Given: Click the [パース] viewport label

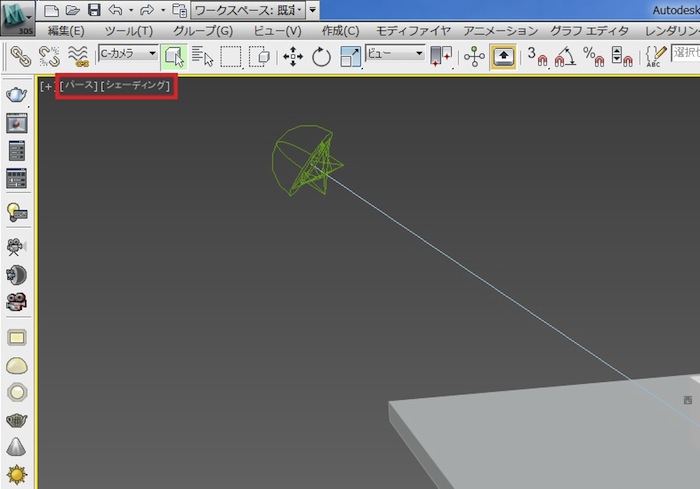Looking at the screenshot, I should [78, 87].
